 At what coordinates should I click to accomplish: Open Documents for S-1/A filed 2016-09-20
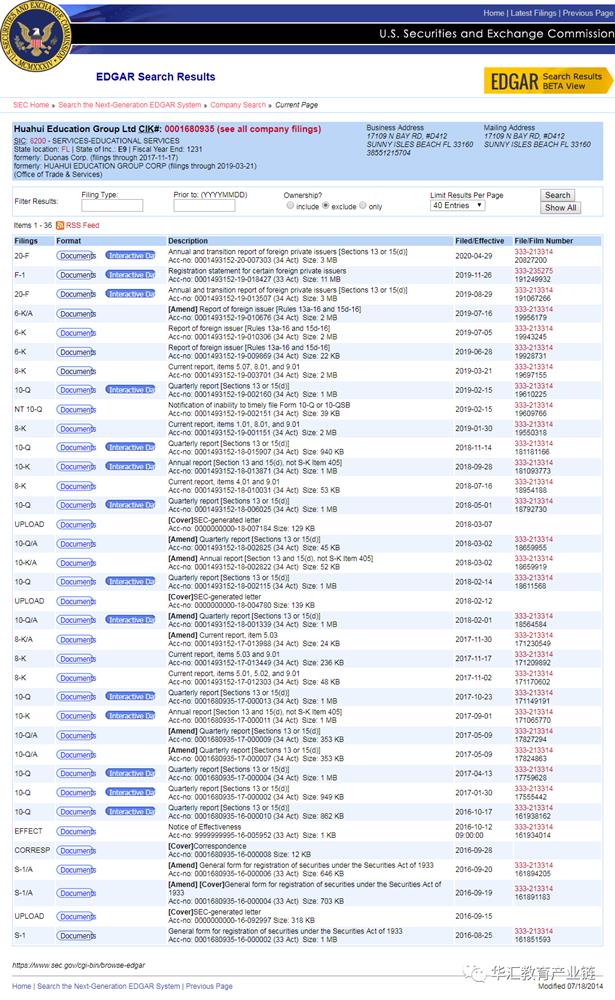pyautogui.click(x=77, y=870)
